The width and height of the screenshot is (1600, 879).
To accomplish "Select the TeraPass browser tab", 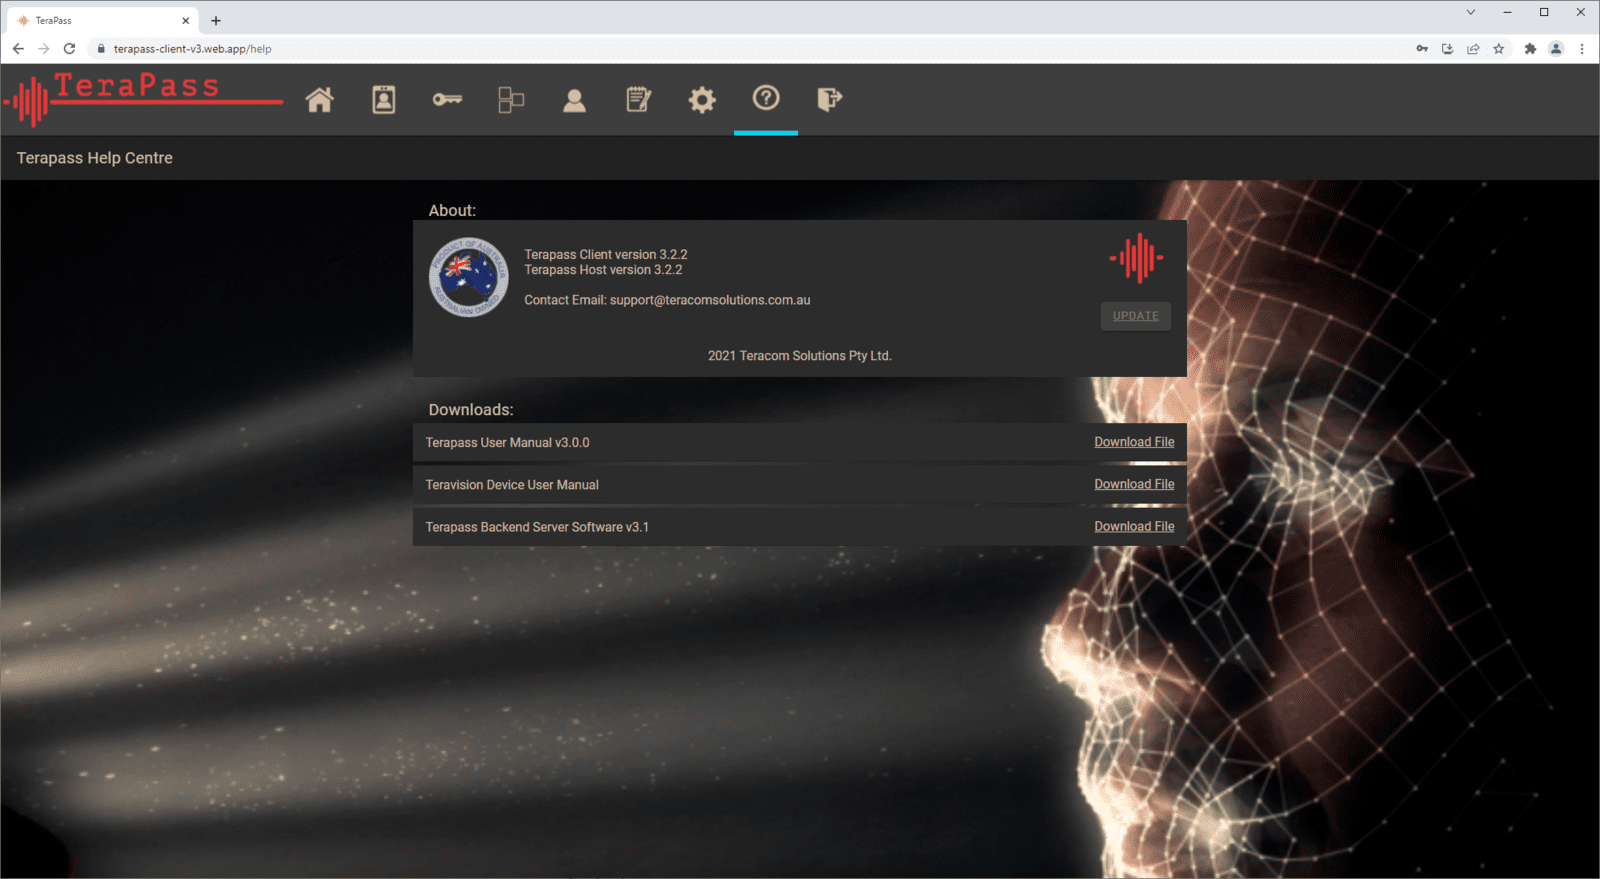I will click(100, 20).
